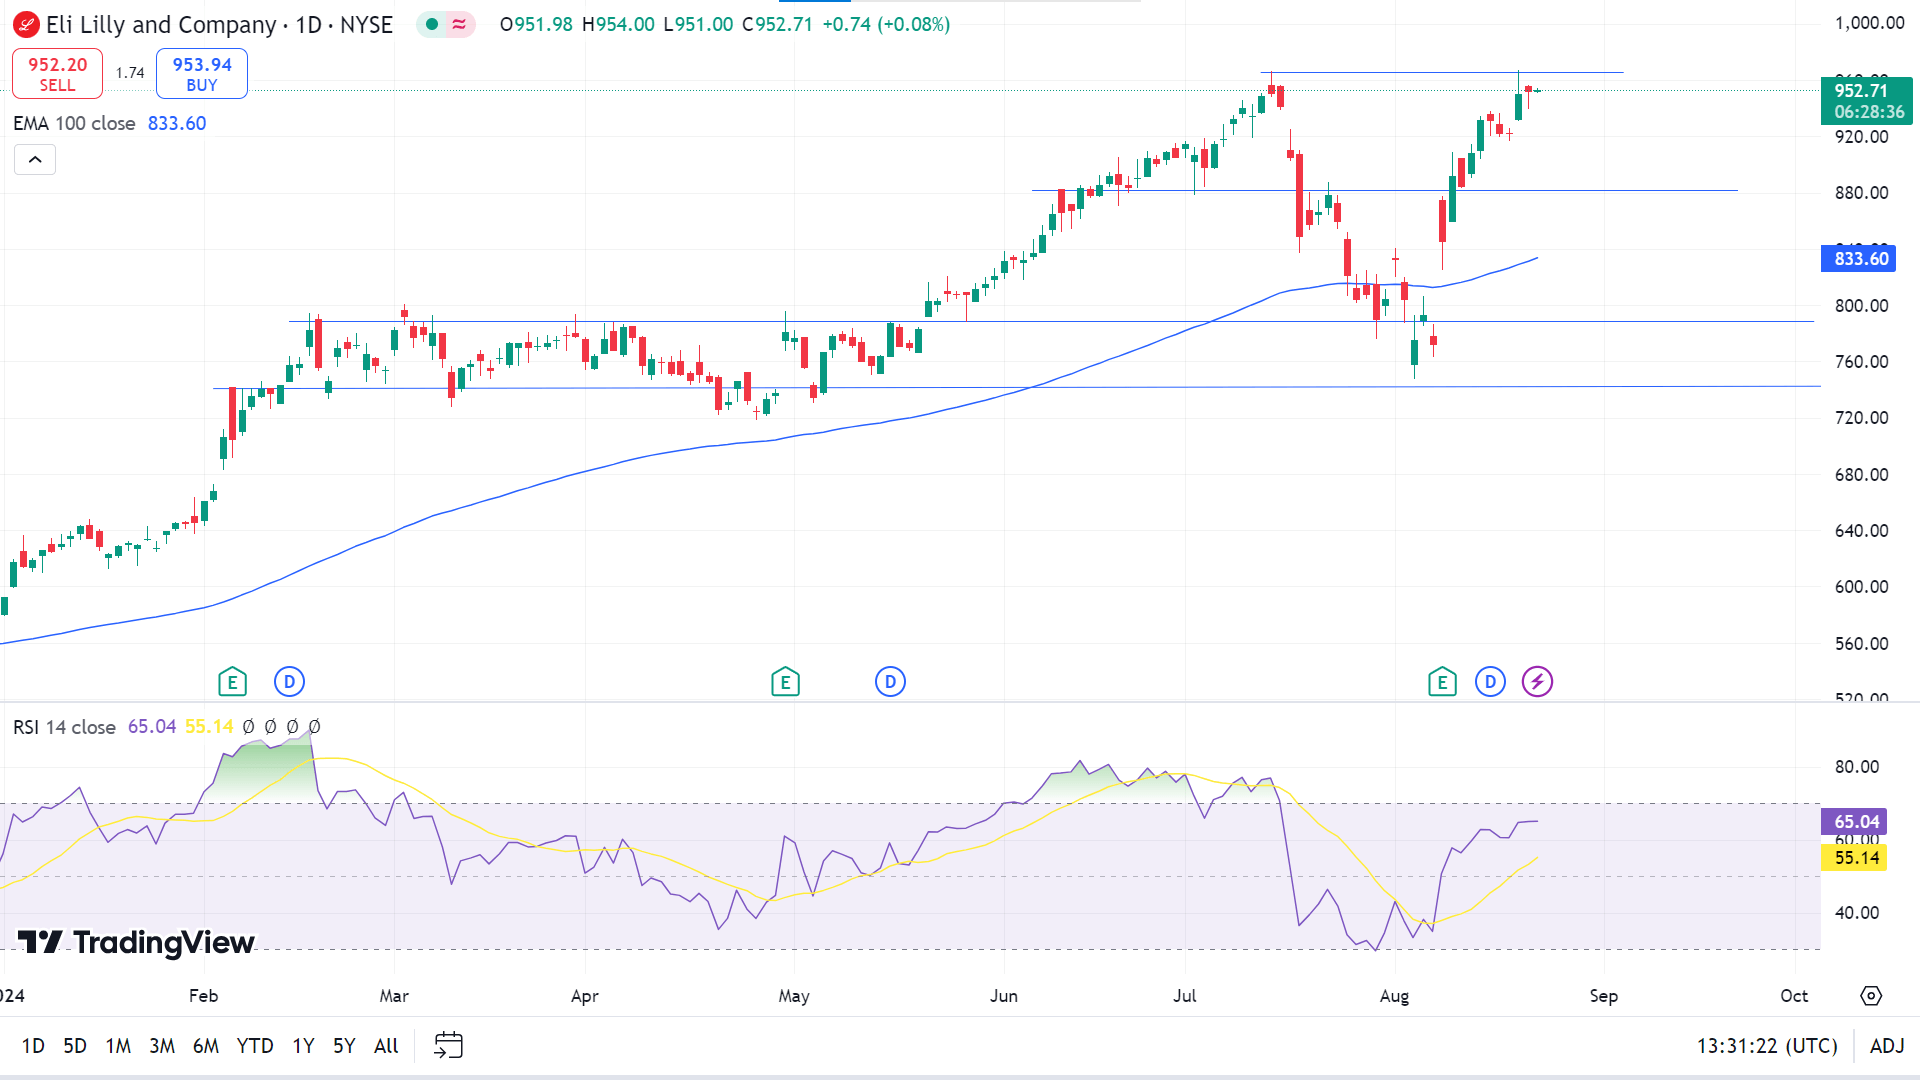Image resolution: width=1920 pixels, height=1080 pixels.
Task: Open the February earnings E marker
Action: [x=232, y=682]
